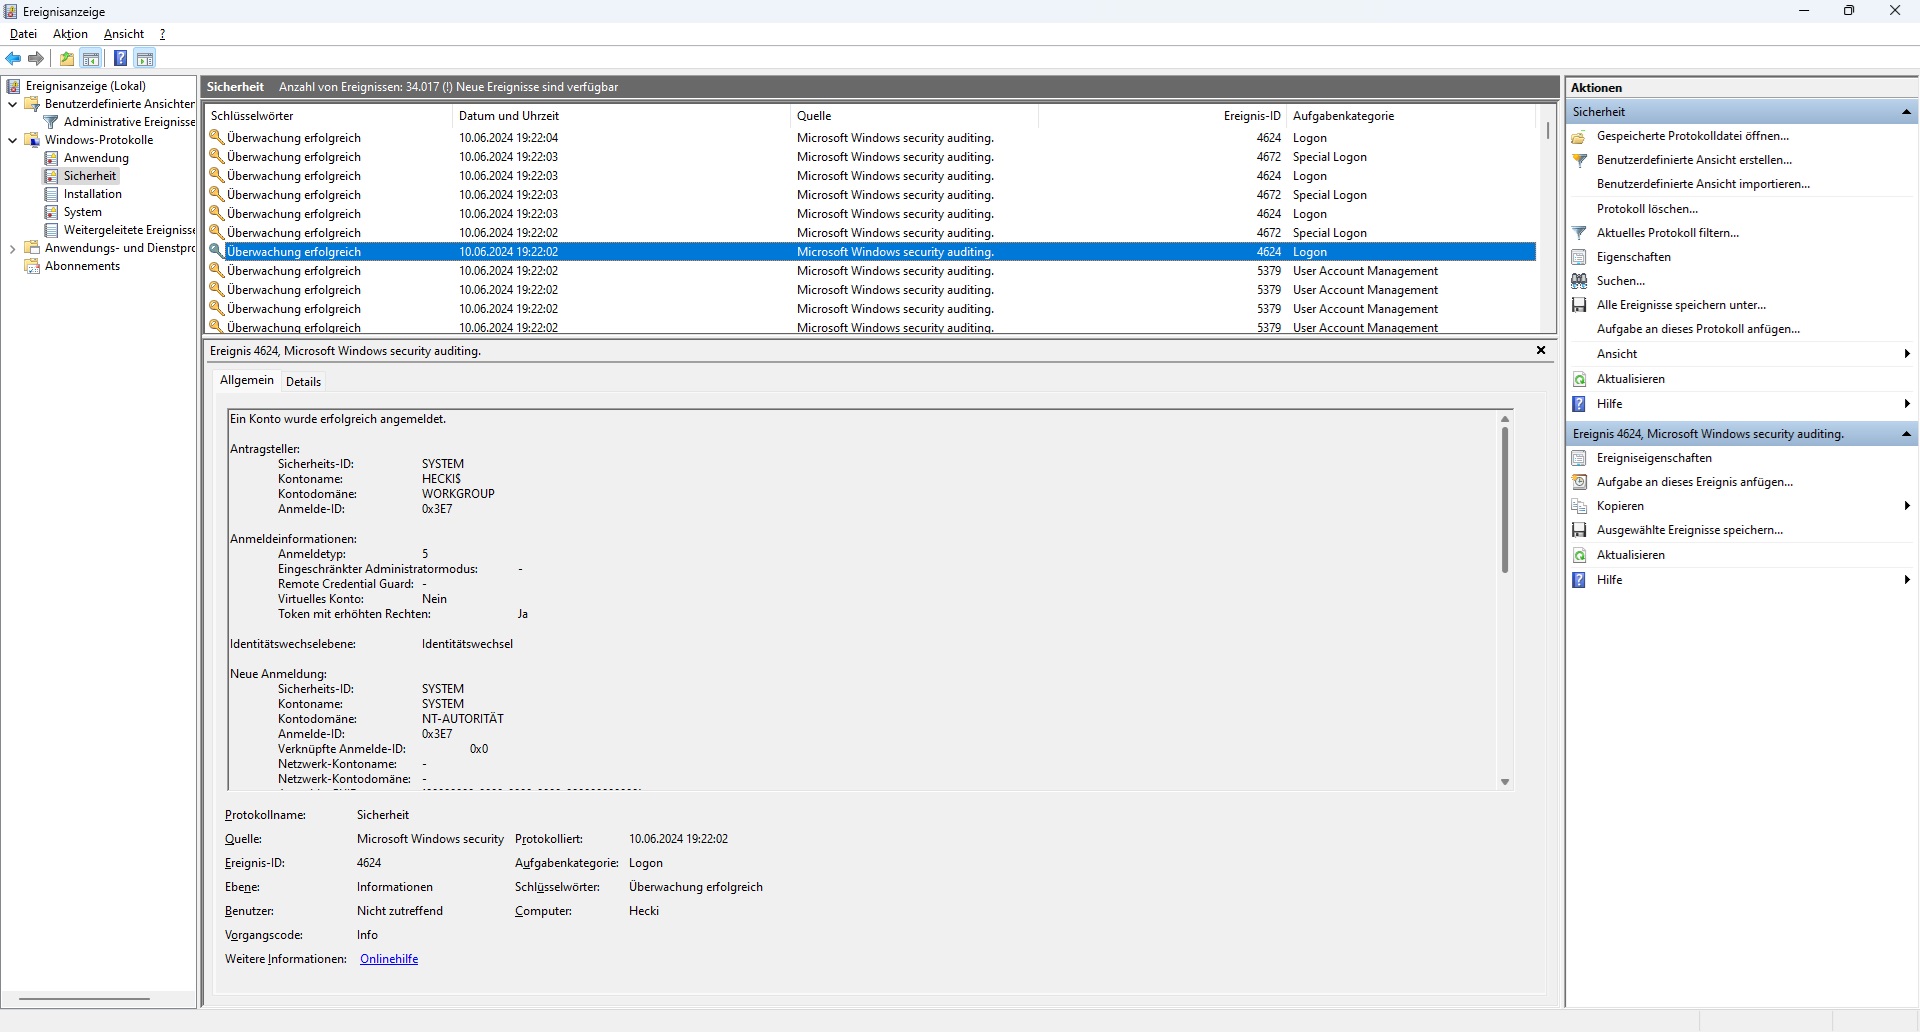Collapse the 'Benutzerdefinierte Ansichten' tree node
This screenshot has height=1032, width=1920.
11,103
